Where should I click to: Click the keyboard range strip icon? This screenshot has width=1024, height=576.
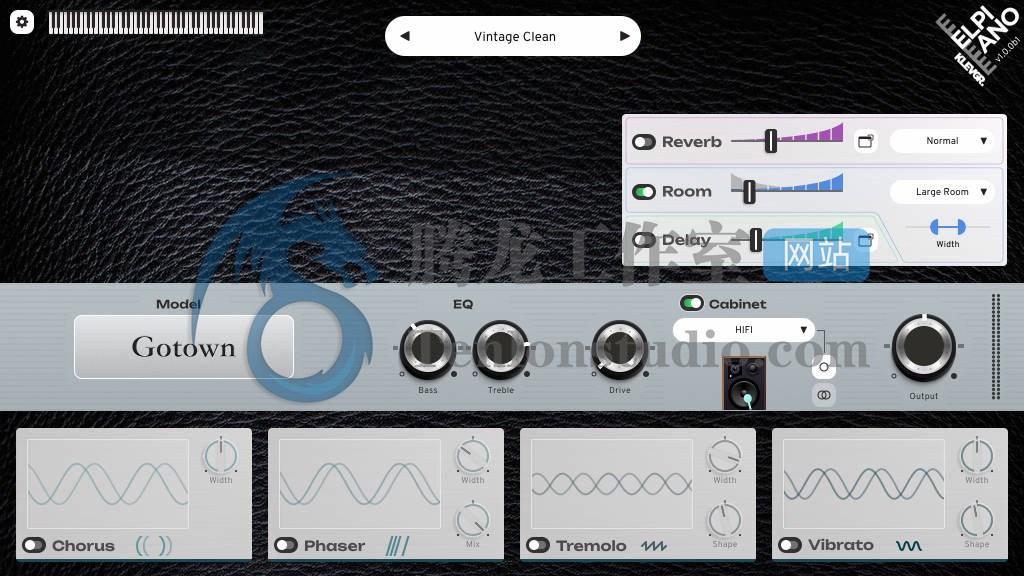(156, 23)
